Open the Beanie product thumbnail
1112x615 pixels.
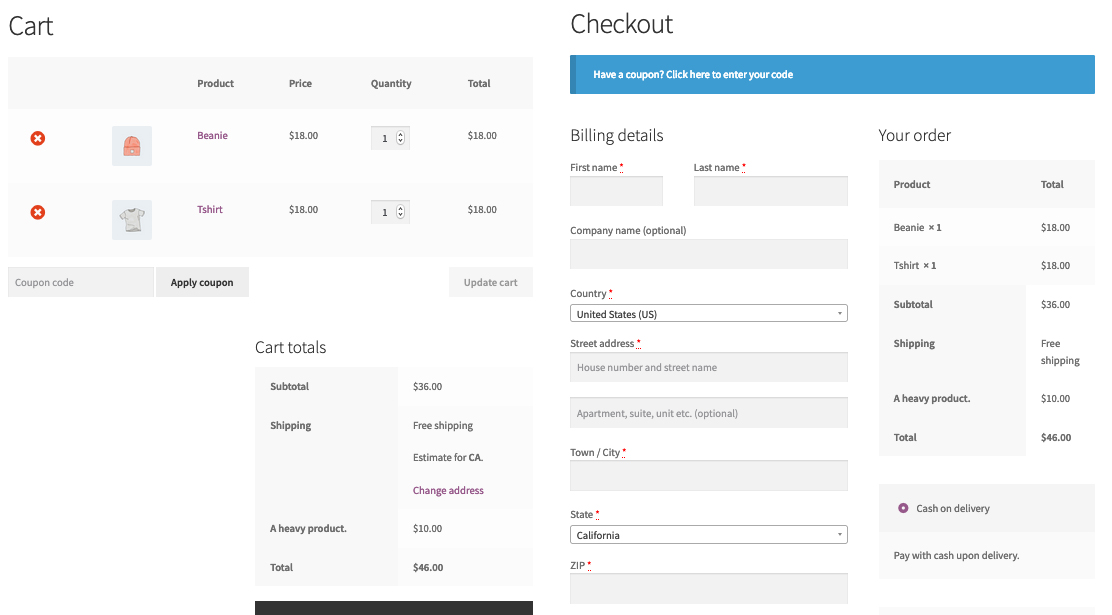(x=132, y=146)
